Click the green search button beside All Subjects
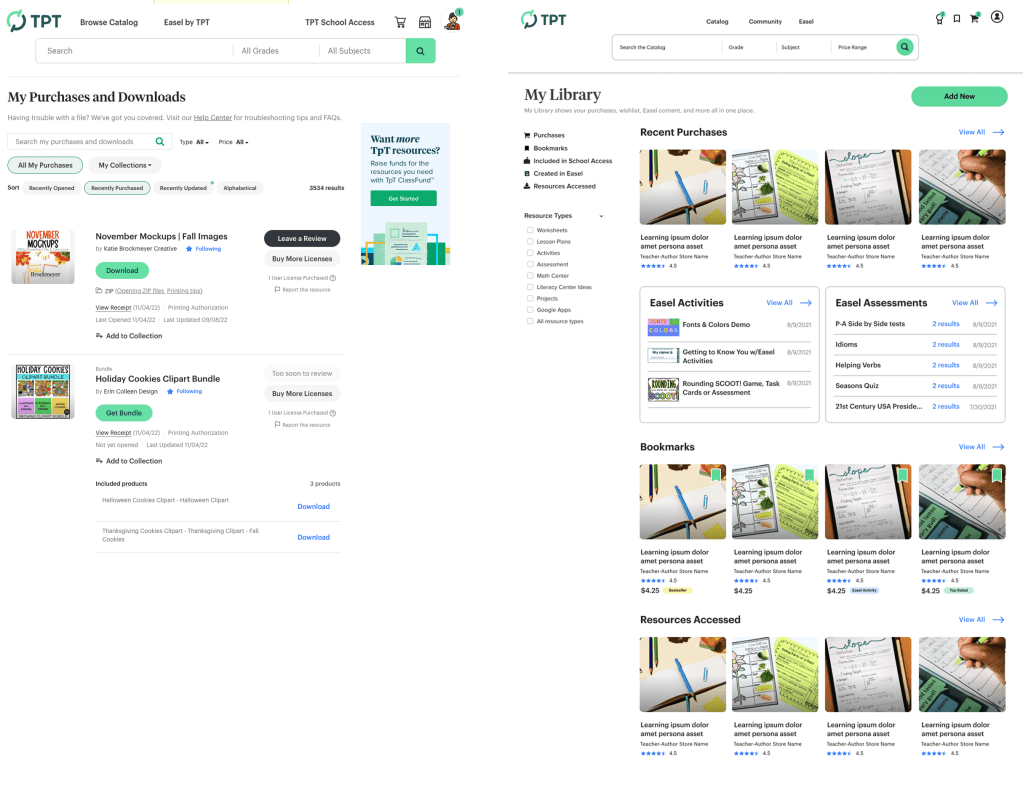 (420, 51)
